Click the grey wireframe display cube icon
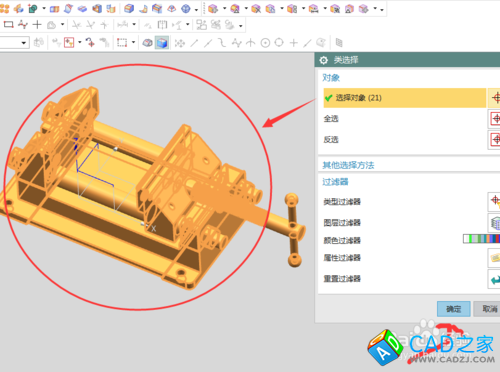This screenshot has height=372, width=500. tap(147, 43)
